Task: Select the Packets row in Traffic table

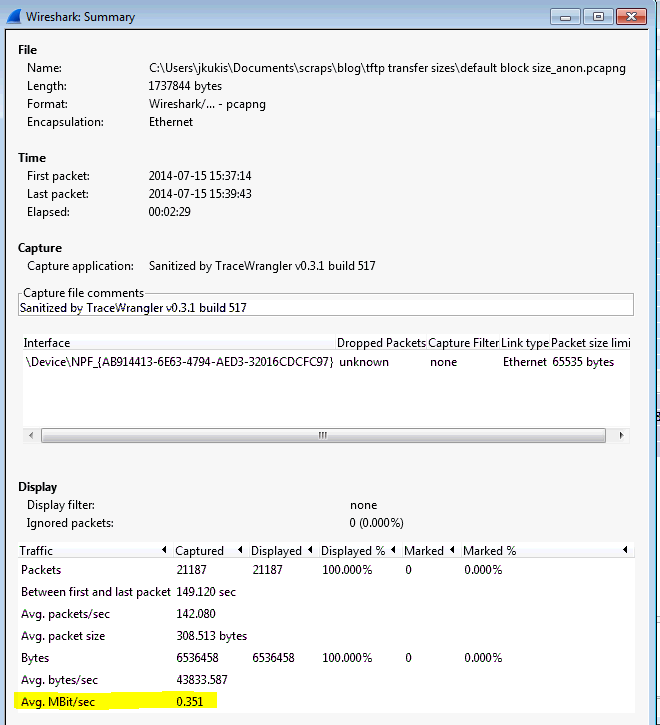Action: [x=42, y=570]
